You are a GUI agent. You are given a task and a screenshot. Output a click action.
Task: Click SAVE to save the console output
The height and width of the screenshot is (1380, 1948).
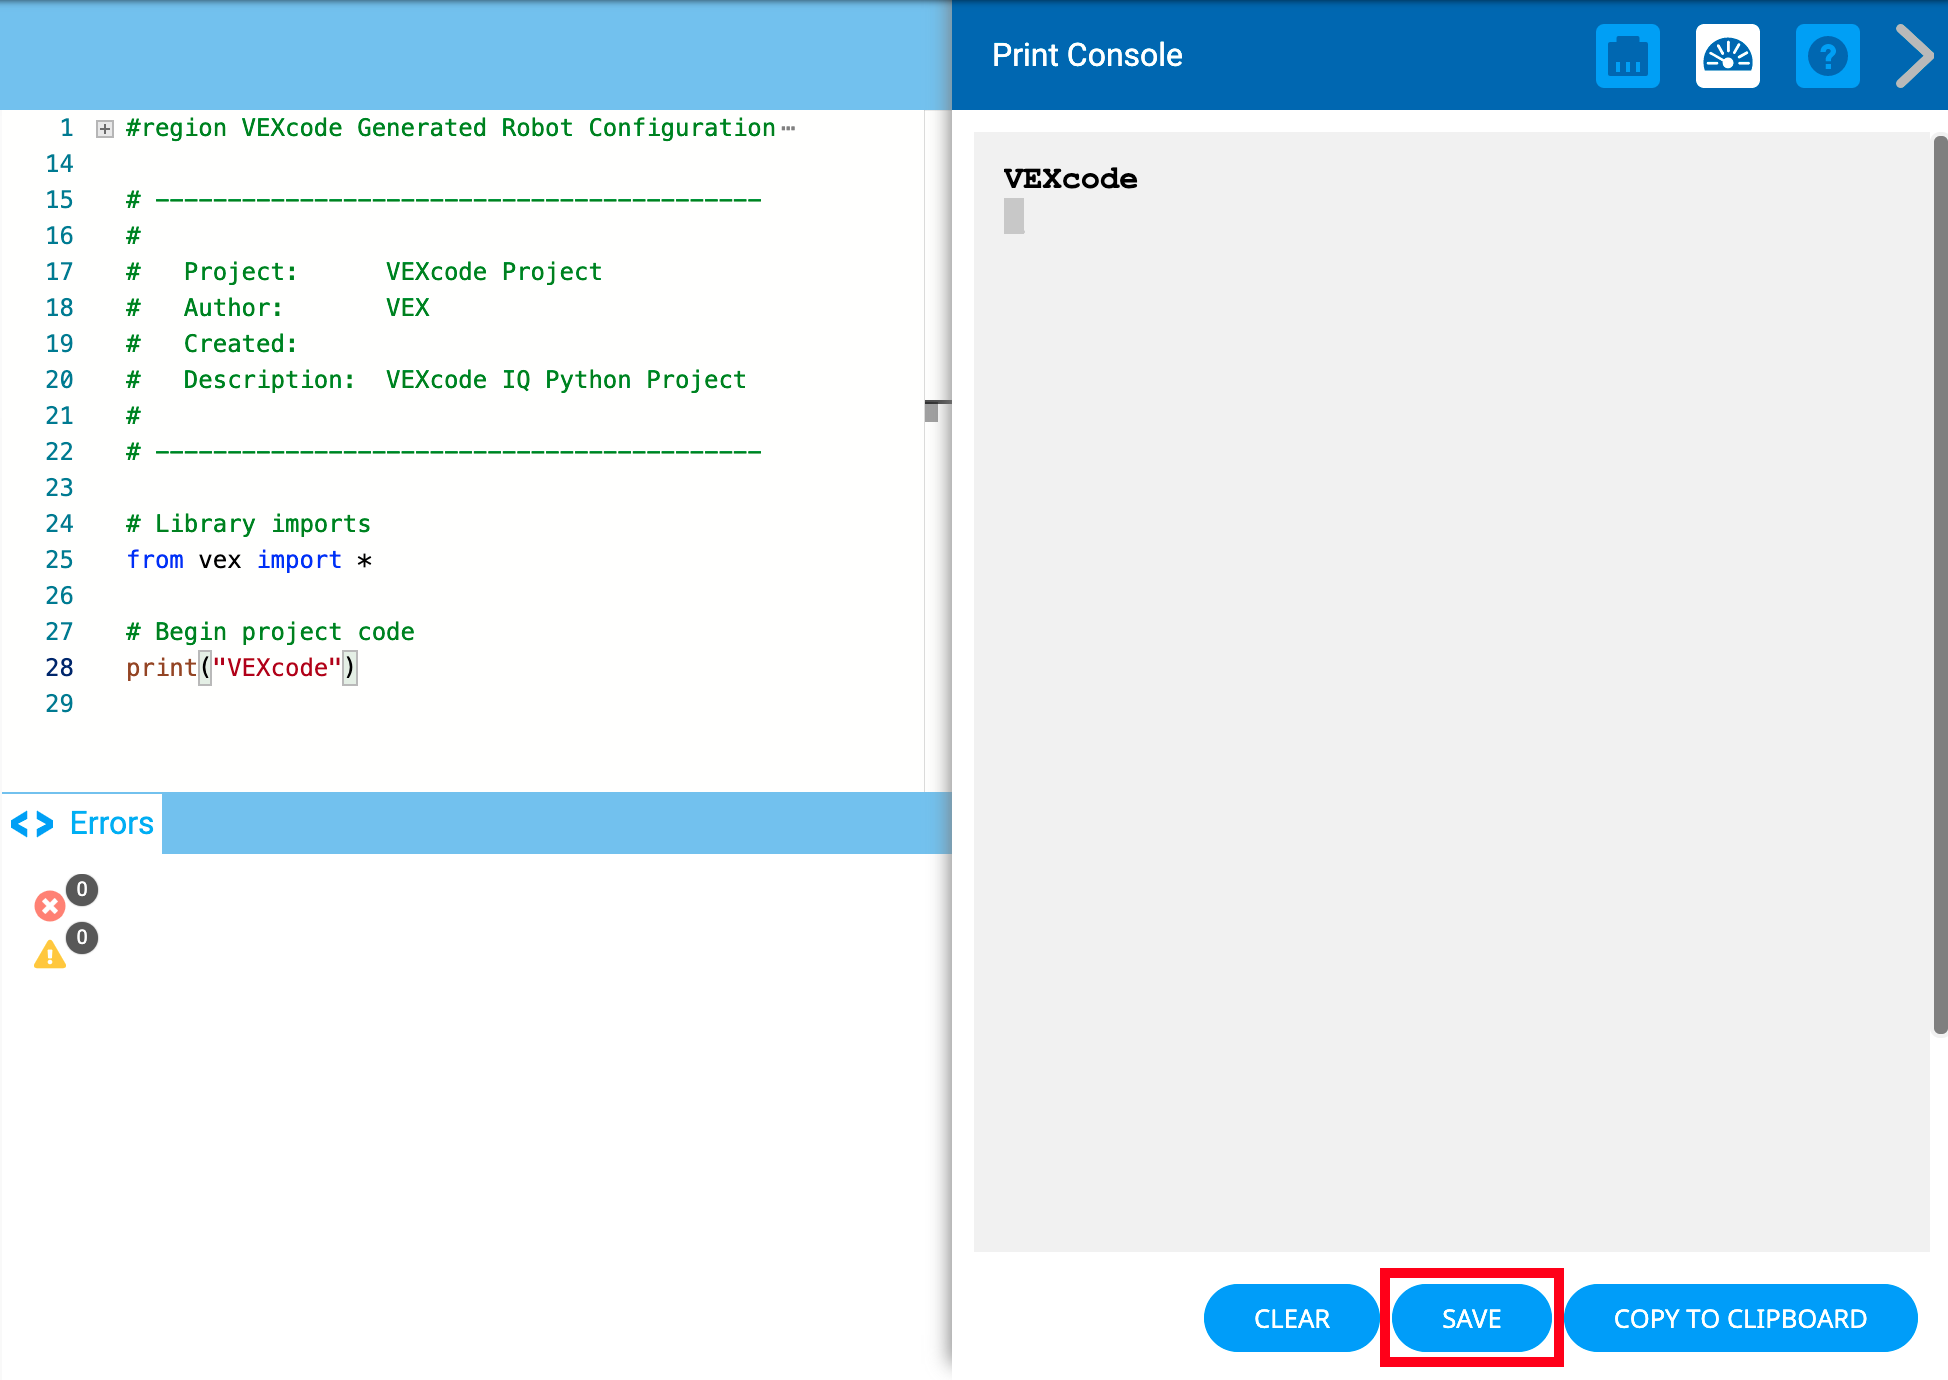[1471, 1318]
